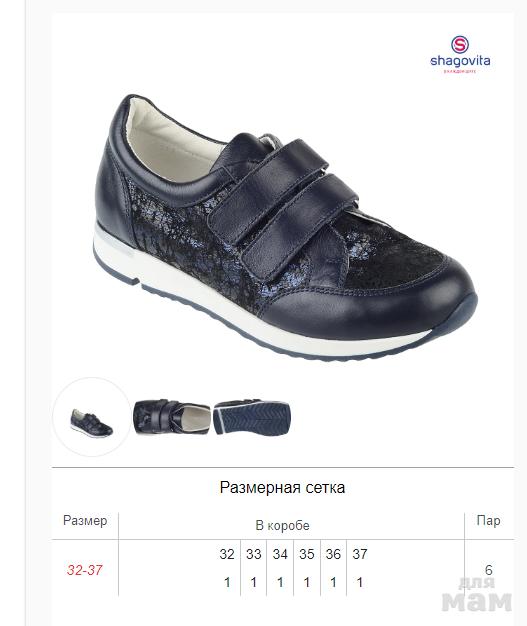Viewport: 527px width, 626px height.
Task: Click the shagovita brand name text
Action: coord(460,61)
